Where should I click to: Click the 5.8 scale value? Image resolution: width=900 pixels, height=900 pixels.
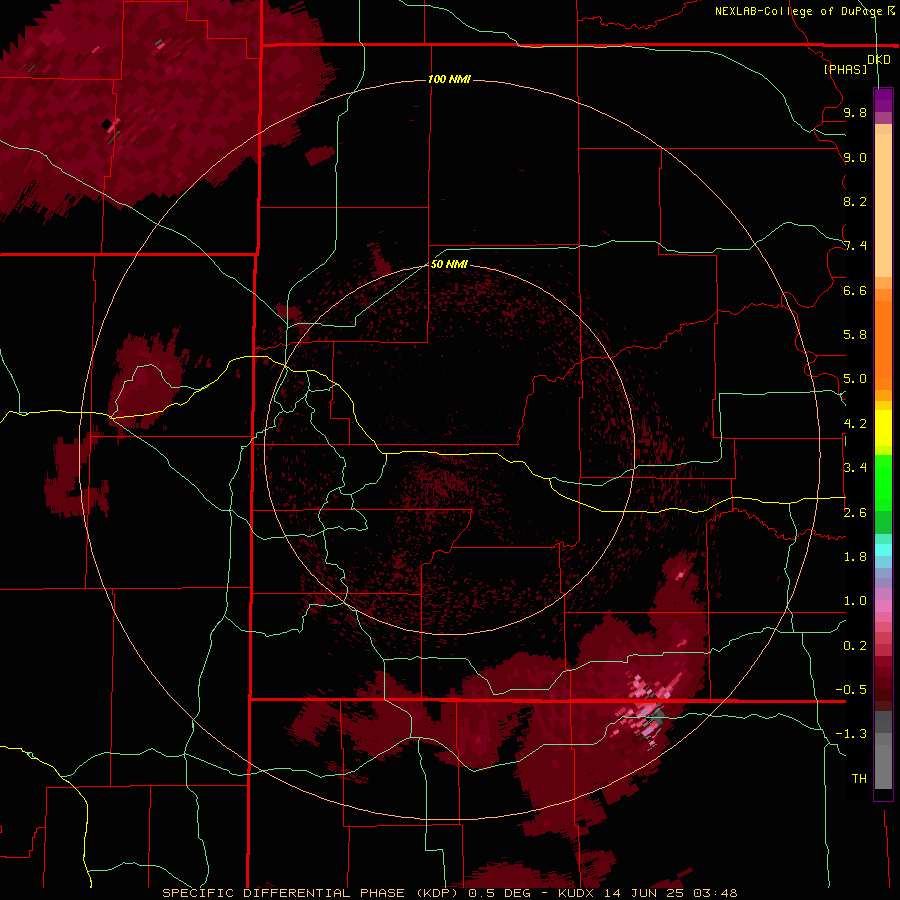855,335
